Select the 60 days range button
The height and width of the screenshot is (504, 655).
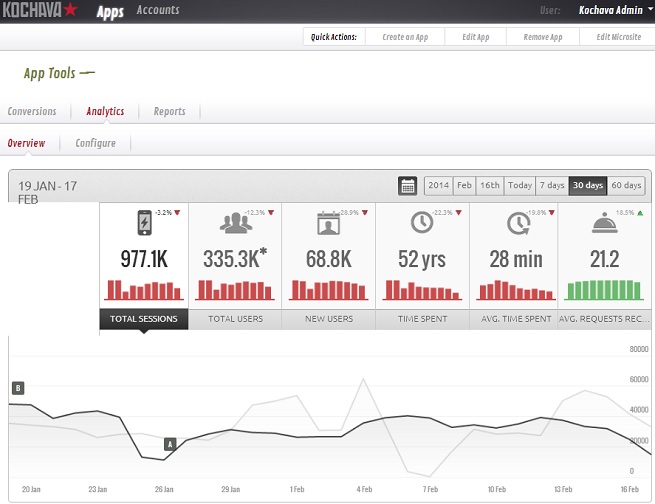[626, 185]
